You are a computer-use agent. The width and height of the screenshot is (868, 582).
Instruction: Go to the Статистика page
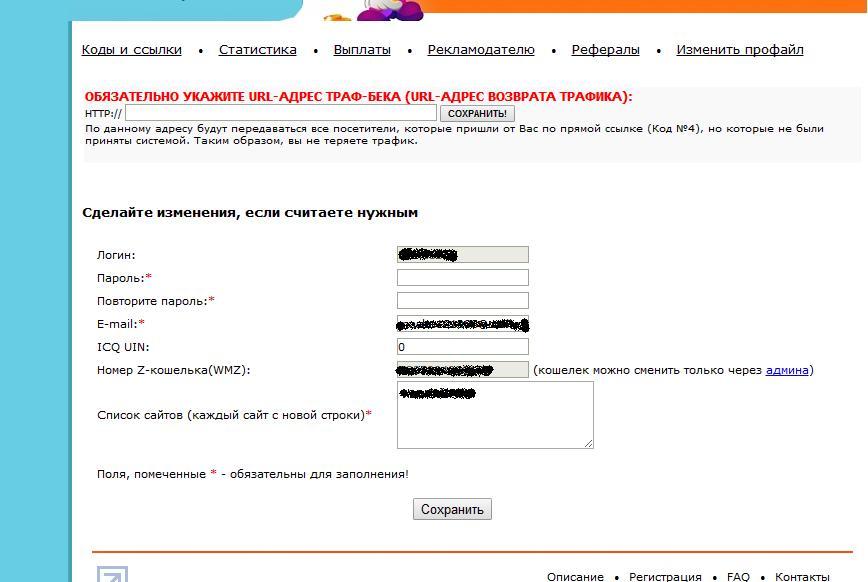257,50
